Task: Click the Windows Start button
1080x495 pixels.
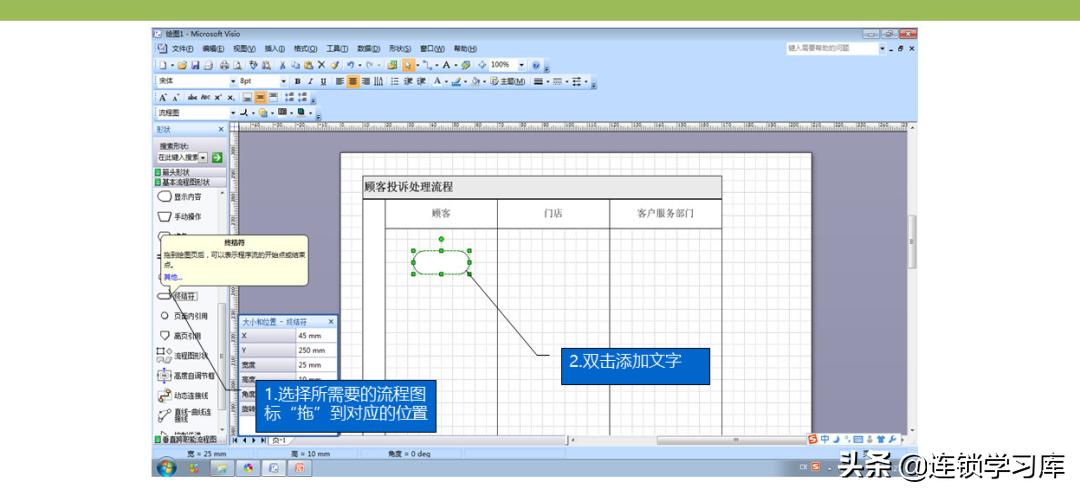Action: 166,468
